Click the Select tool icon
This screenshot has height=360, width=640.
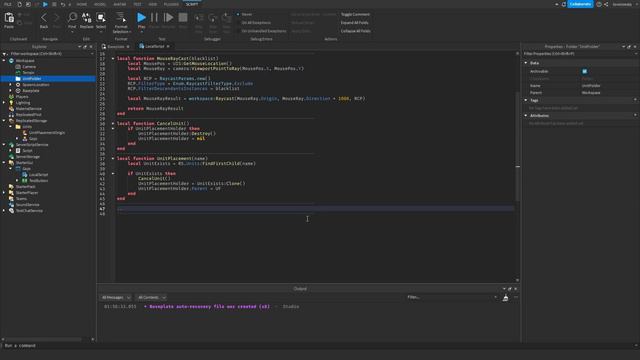pyautogui.click(x=101, y=19)
